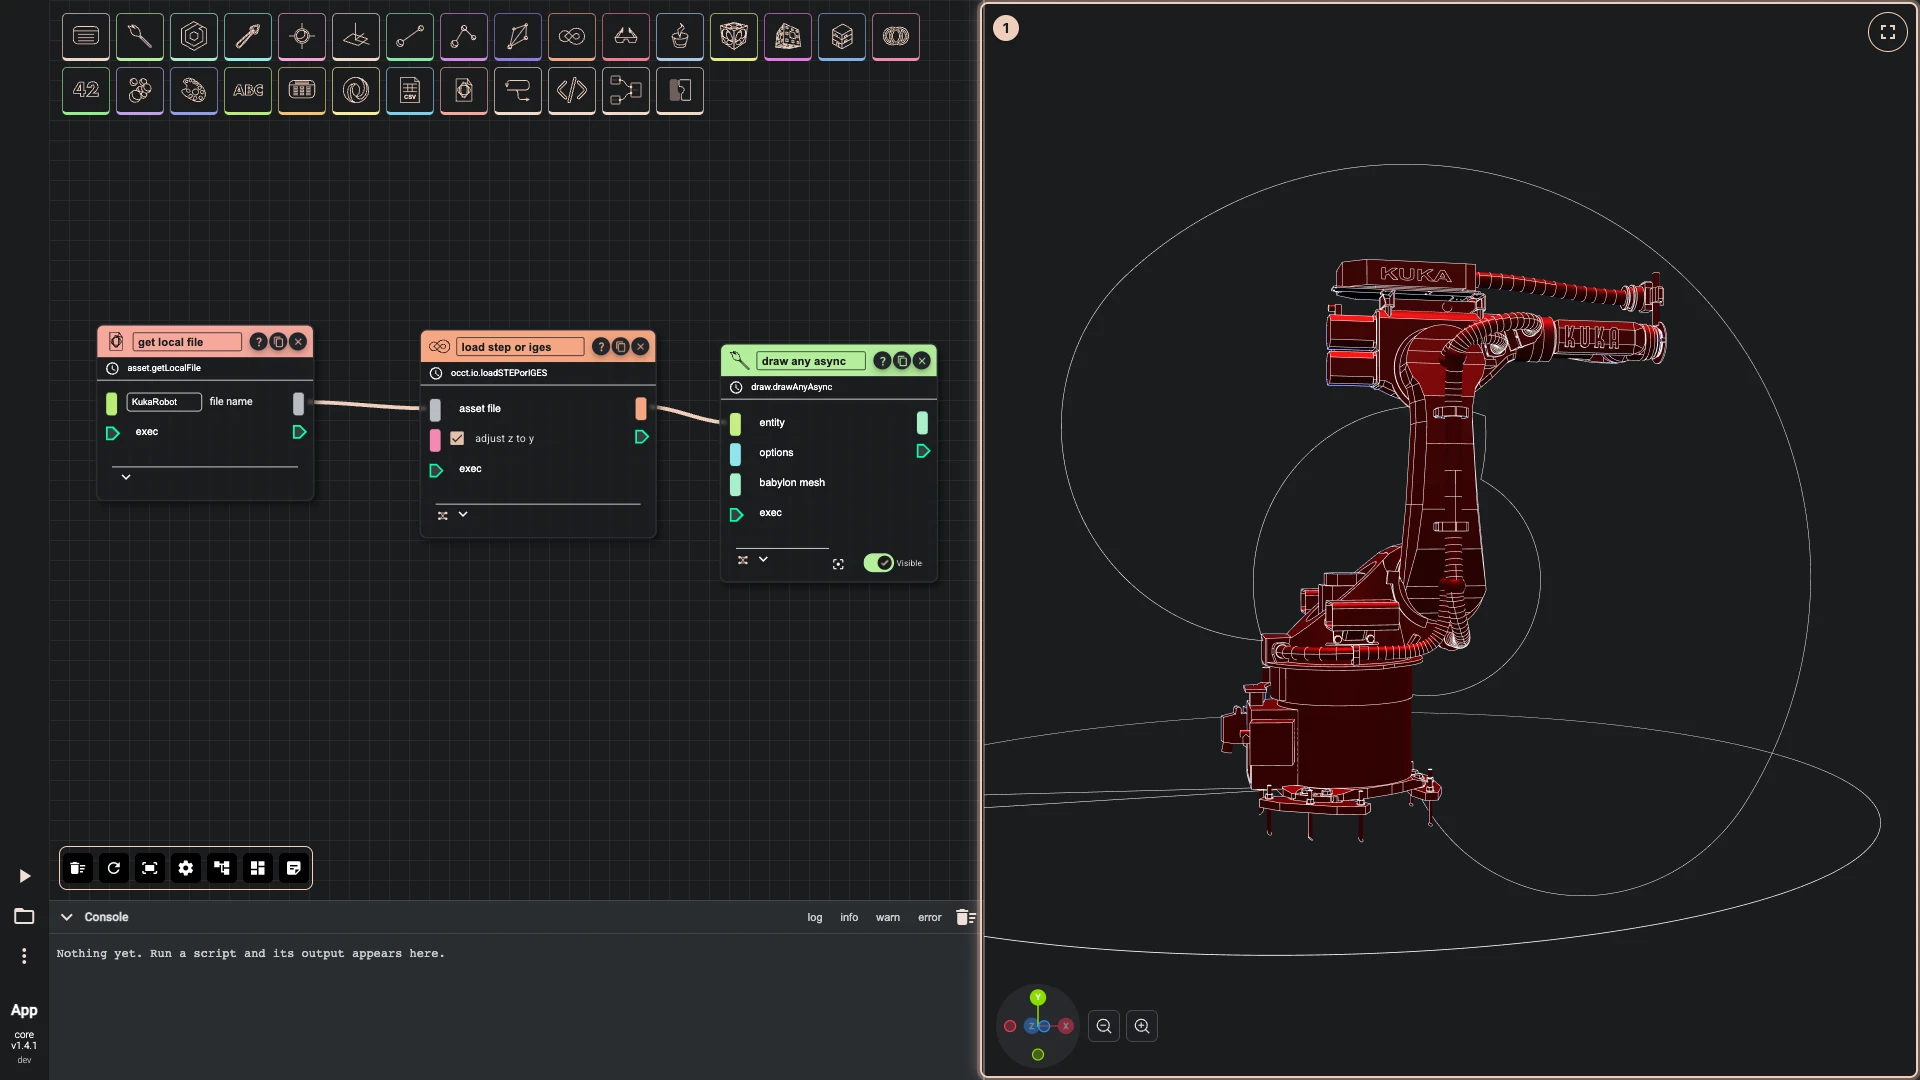Screen dimensions: 1920x1080
Task: Filter console by info
Action: (849, 917)
